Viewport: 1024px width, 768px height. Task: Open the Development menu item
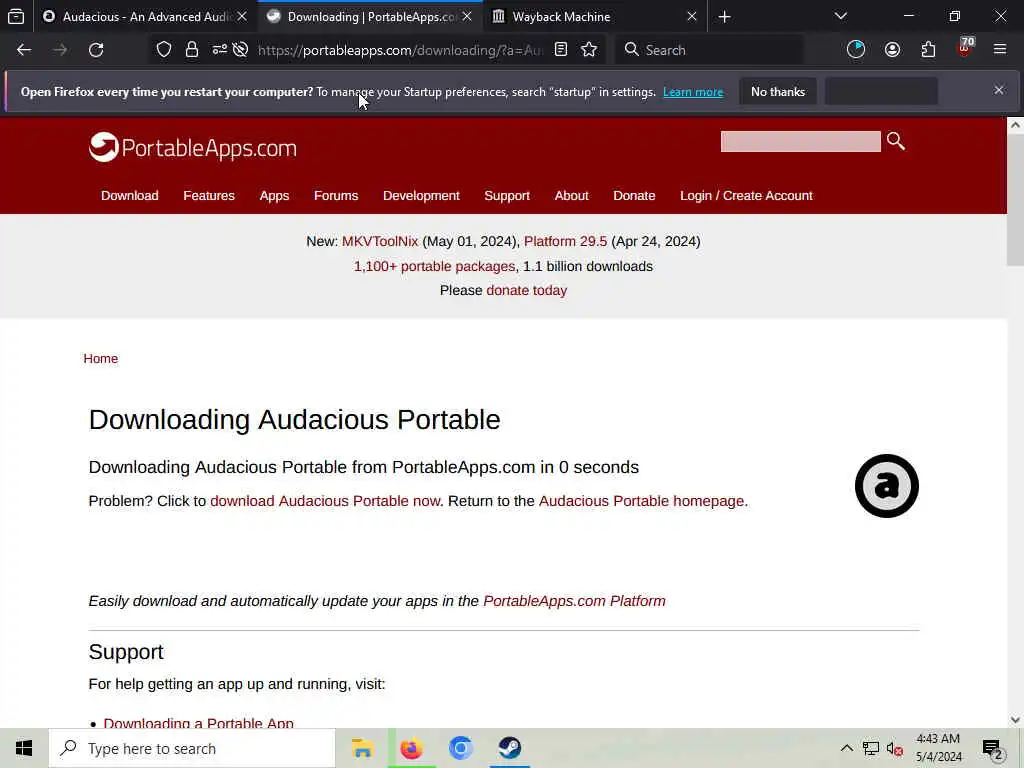tap(421, 196)
